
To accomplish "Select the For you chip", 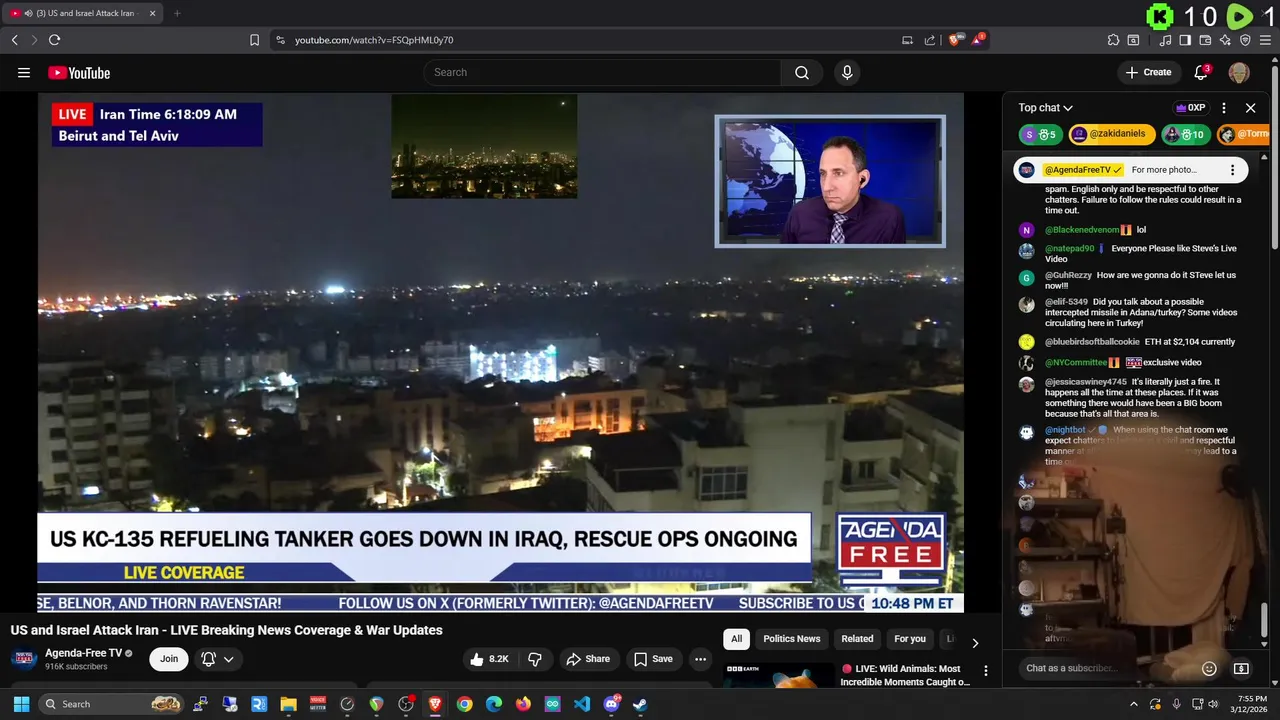I will tap(910, 639).
